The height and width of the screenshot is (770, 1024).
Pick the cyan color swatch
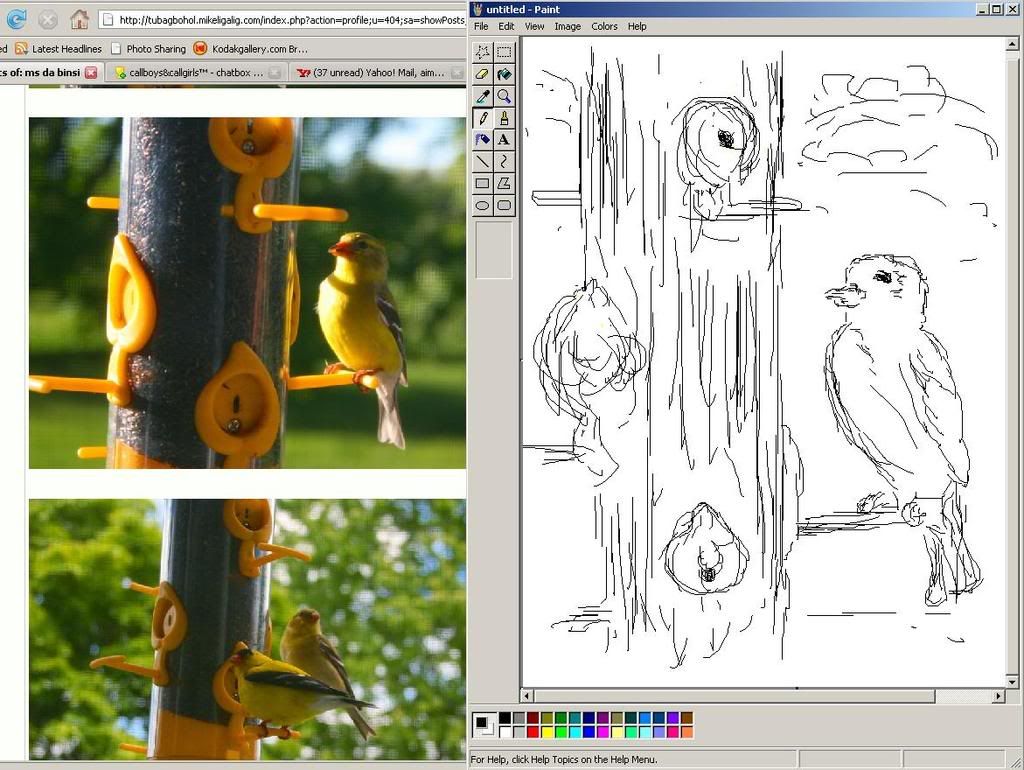coord(575,731)
